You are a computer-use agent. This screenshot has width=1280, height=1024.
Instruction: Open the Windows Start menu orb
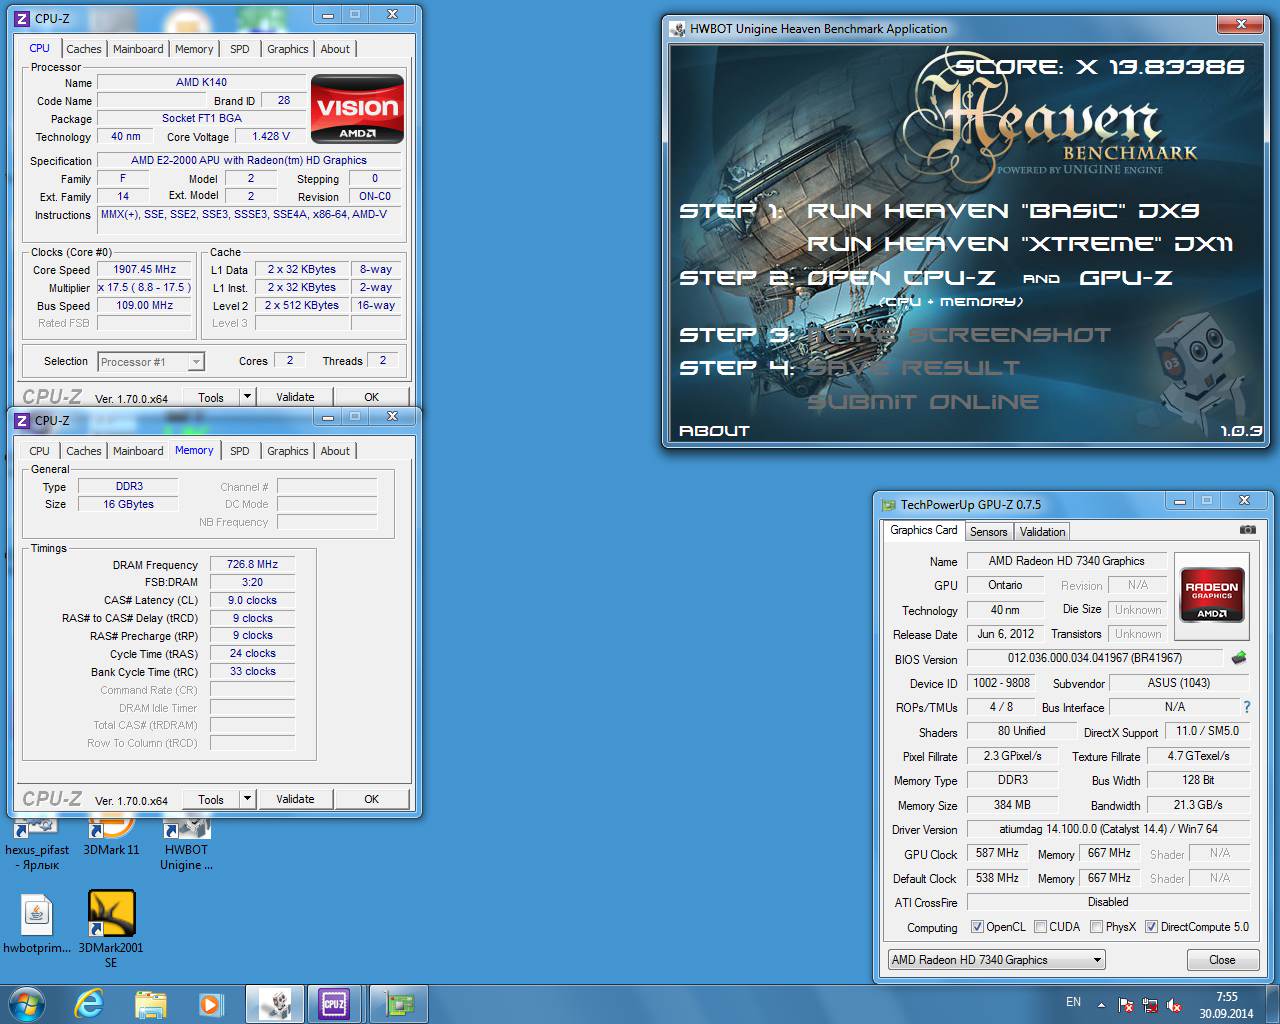26,1003
